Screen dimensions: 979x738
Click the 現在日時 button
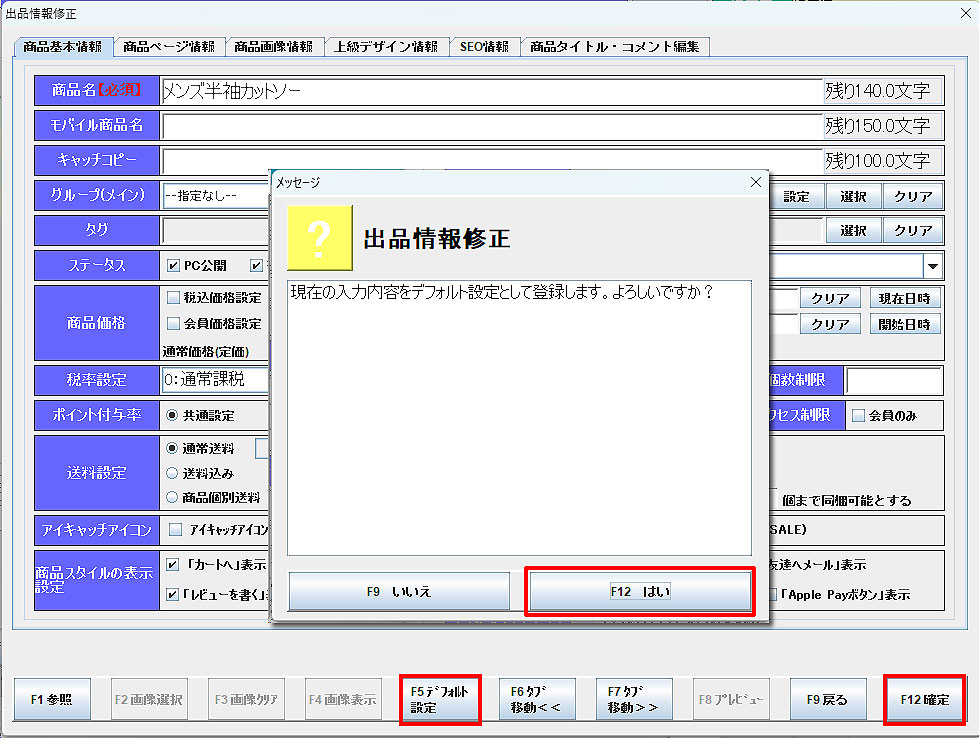905,298
